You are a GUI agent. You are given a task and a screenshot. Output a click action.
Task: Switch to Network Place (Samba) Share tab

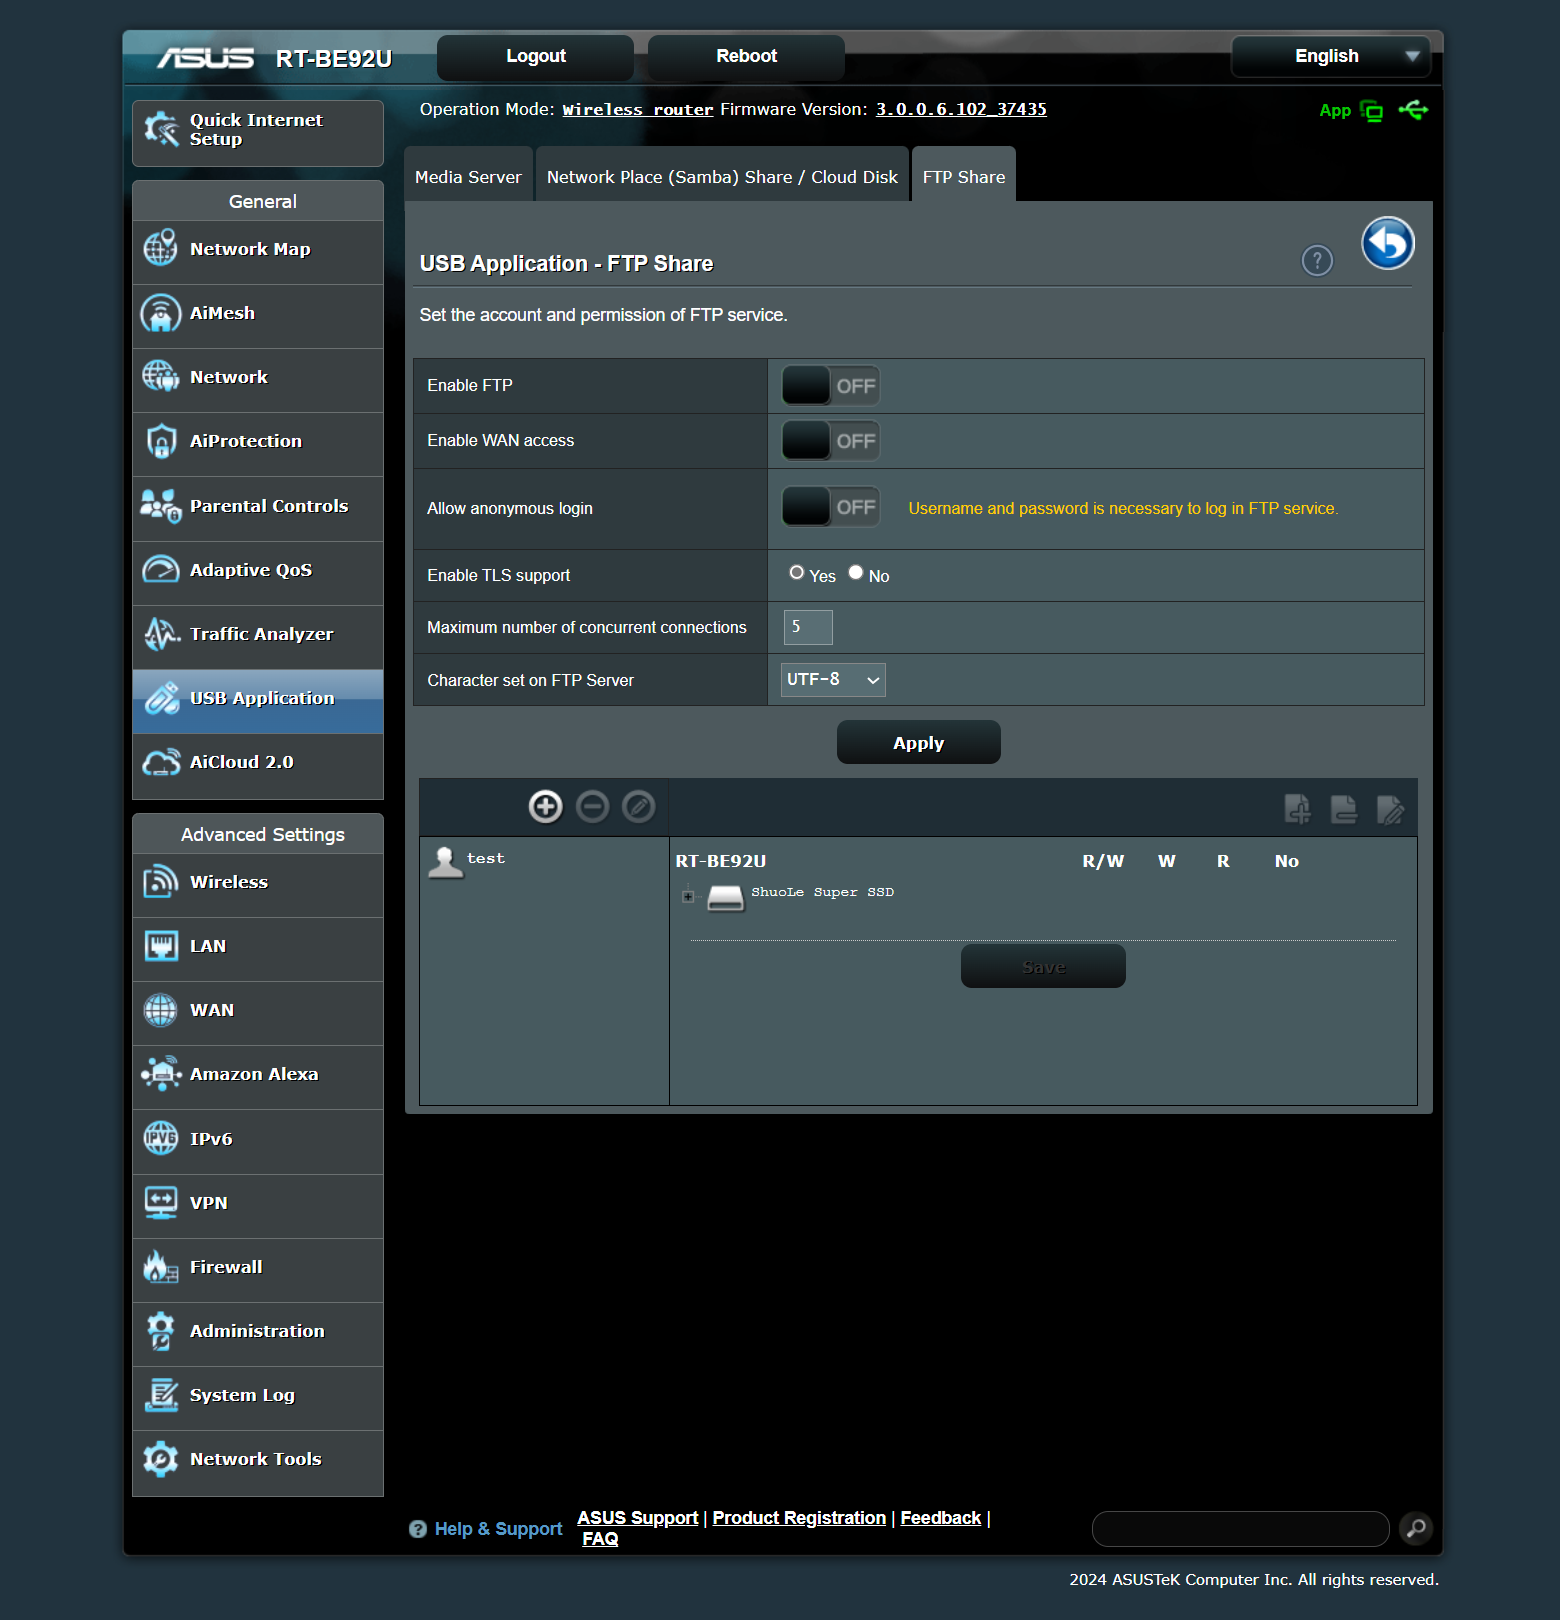(722, 177)
